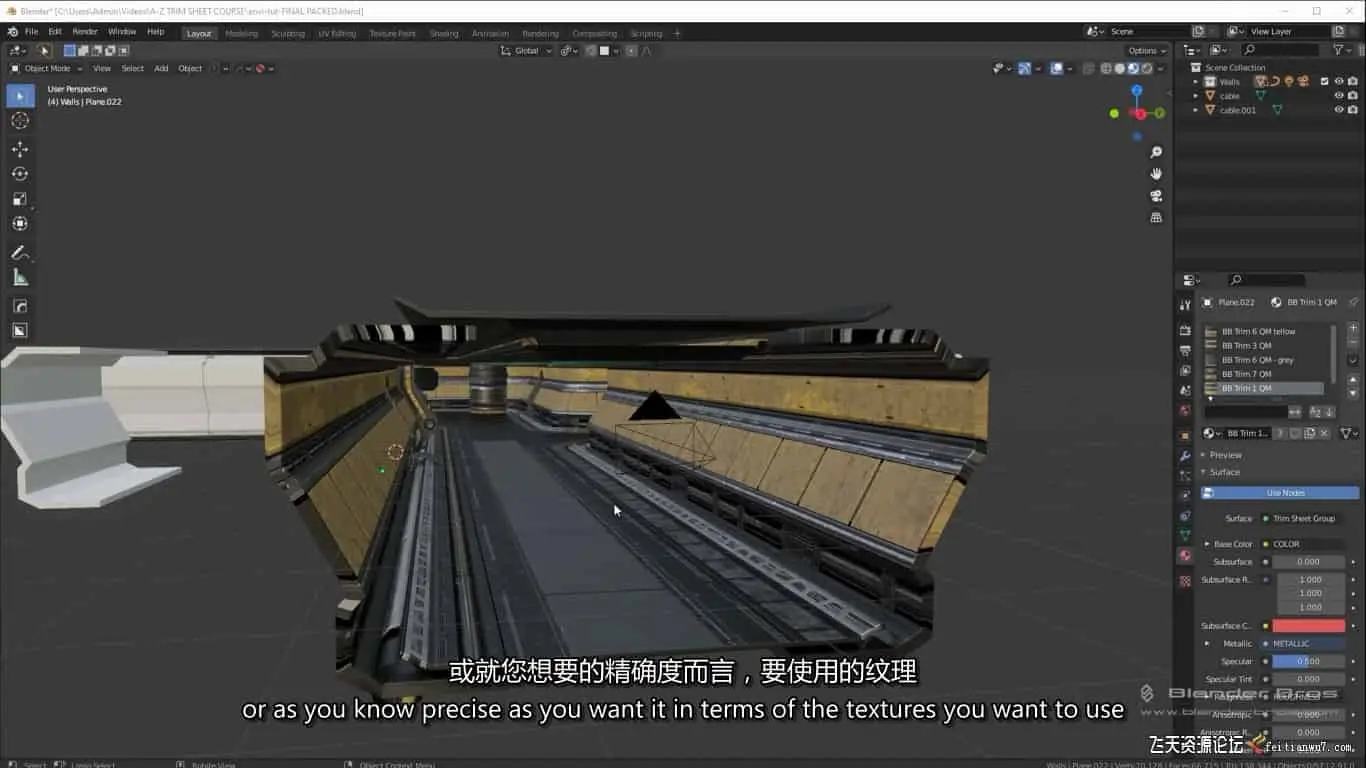
Task: Expand the cable object in outliner
Action: 1196,96
